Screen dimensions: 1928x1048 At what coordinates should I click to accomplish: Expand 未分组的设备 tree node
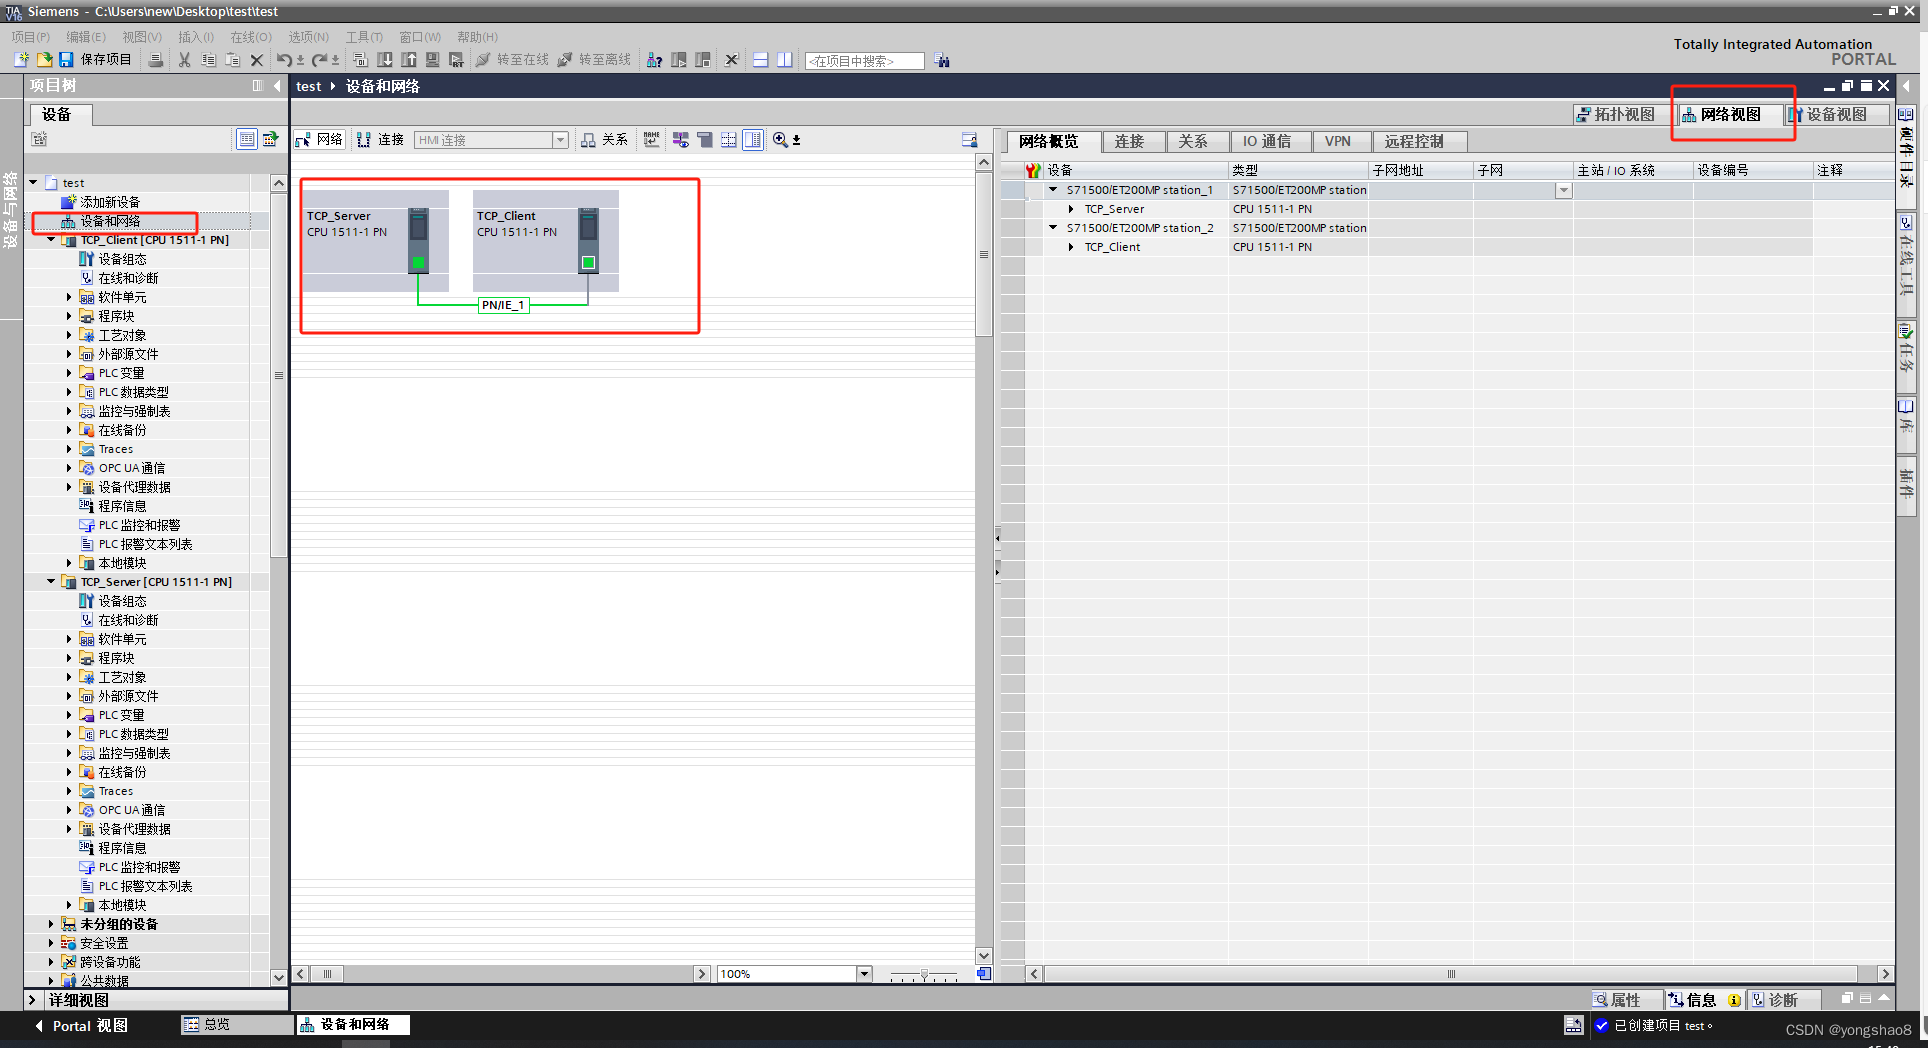coord(51,924)
